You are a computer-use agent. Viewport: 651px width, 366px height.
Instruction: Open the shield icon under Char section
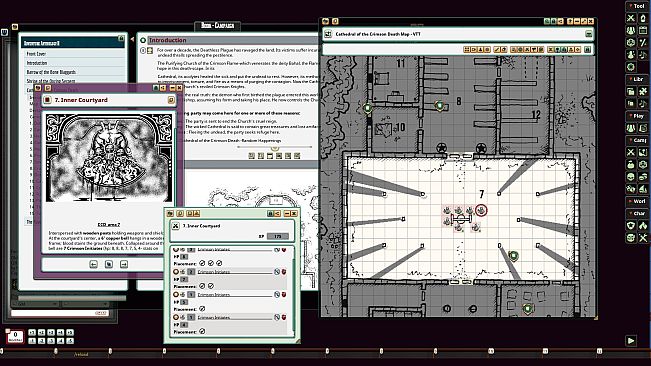coord(631,226)
